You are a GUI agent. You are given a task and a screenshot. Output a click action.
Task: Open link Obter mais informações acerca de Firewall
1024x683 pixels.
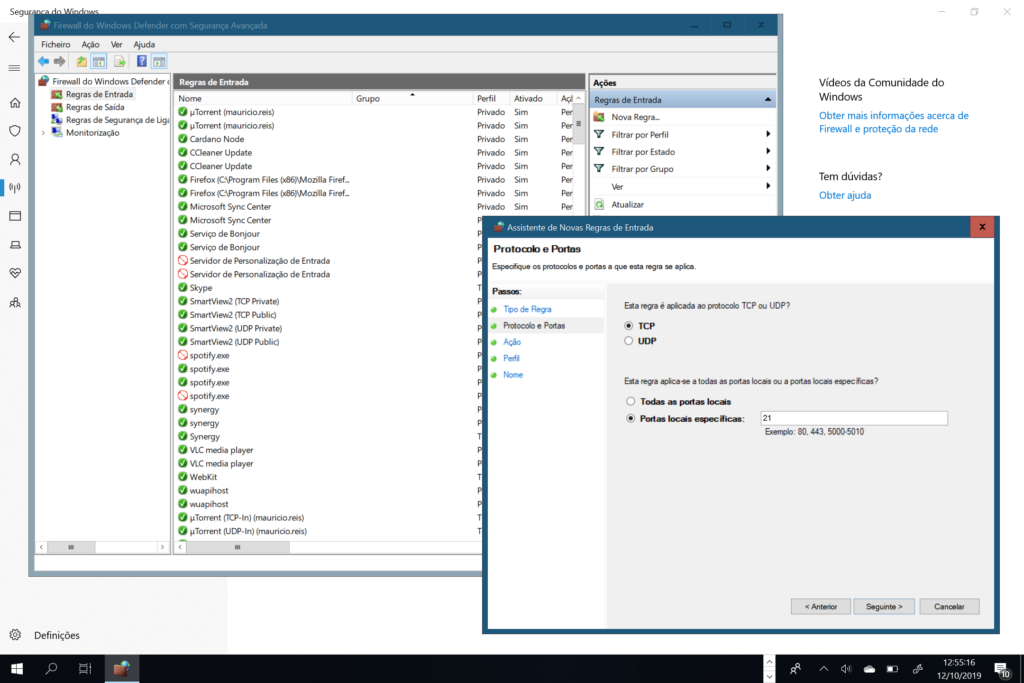tap(893, 122)
